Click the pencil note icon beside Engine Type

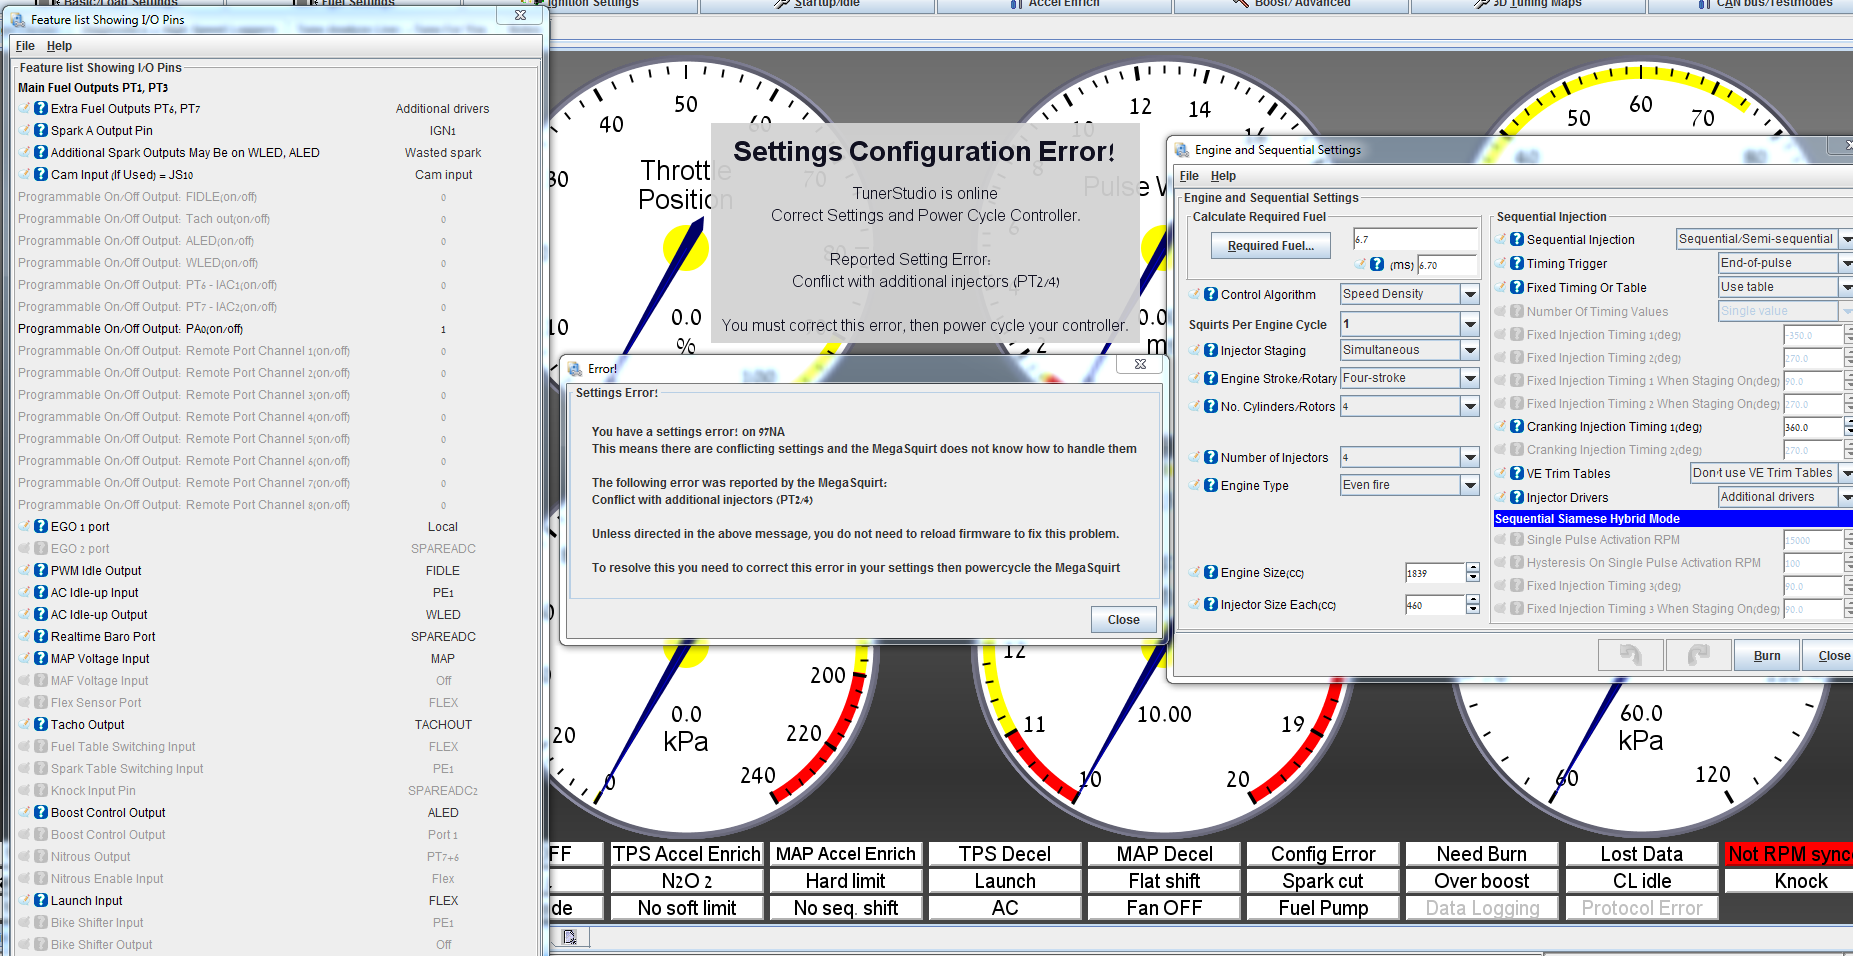1195,485
